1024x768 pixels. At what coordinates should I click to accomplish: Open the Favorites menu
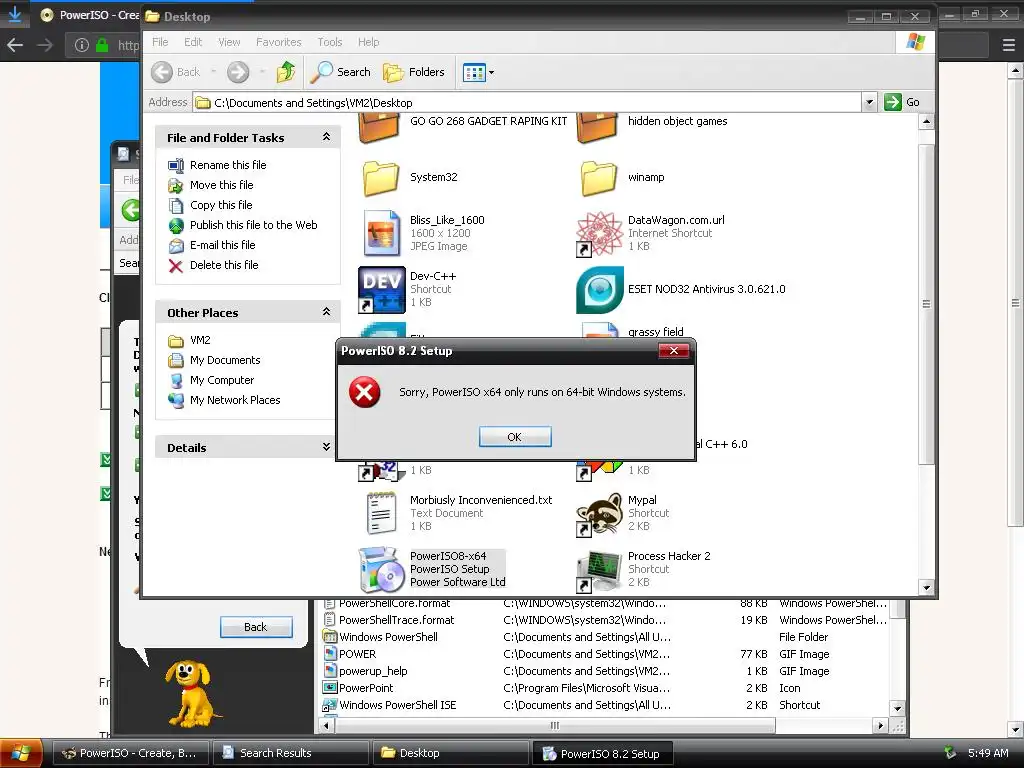point(279,42)
